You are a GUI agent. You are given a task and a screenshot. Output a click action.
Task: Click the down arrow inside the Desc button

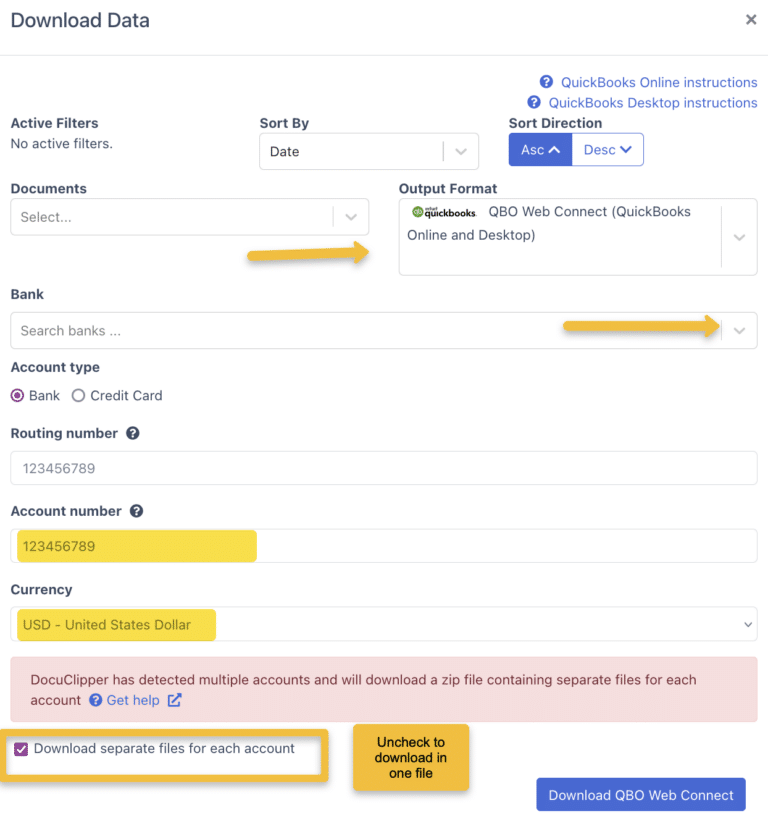[x=625, y=149]
